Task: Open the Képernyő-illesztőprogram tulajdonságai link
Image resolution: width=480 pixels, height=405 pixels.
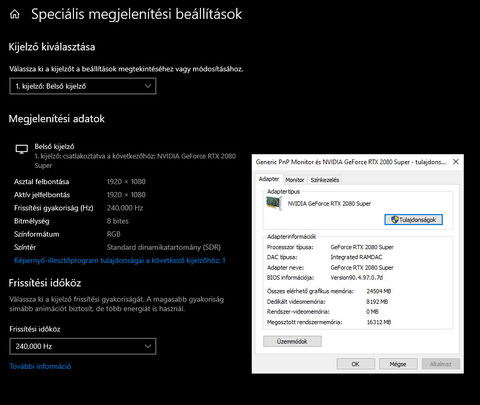Action: pyautogui.click(x=120, y=260)
